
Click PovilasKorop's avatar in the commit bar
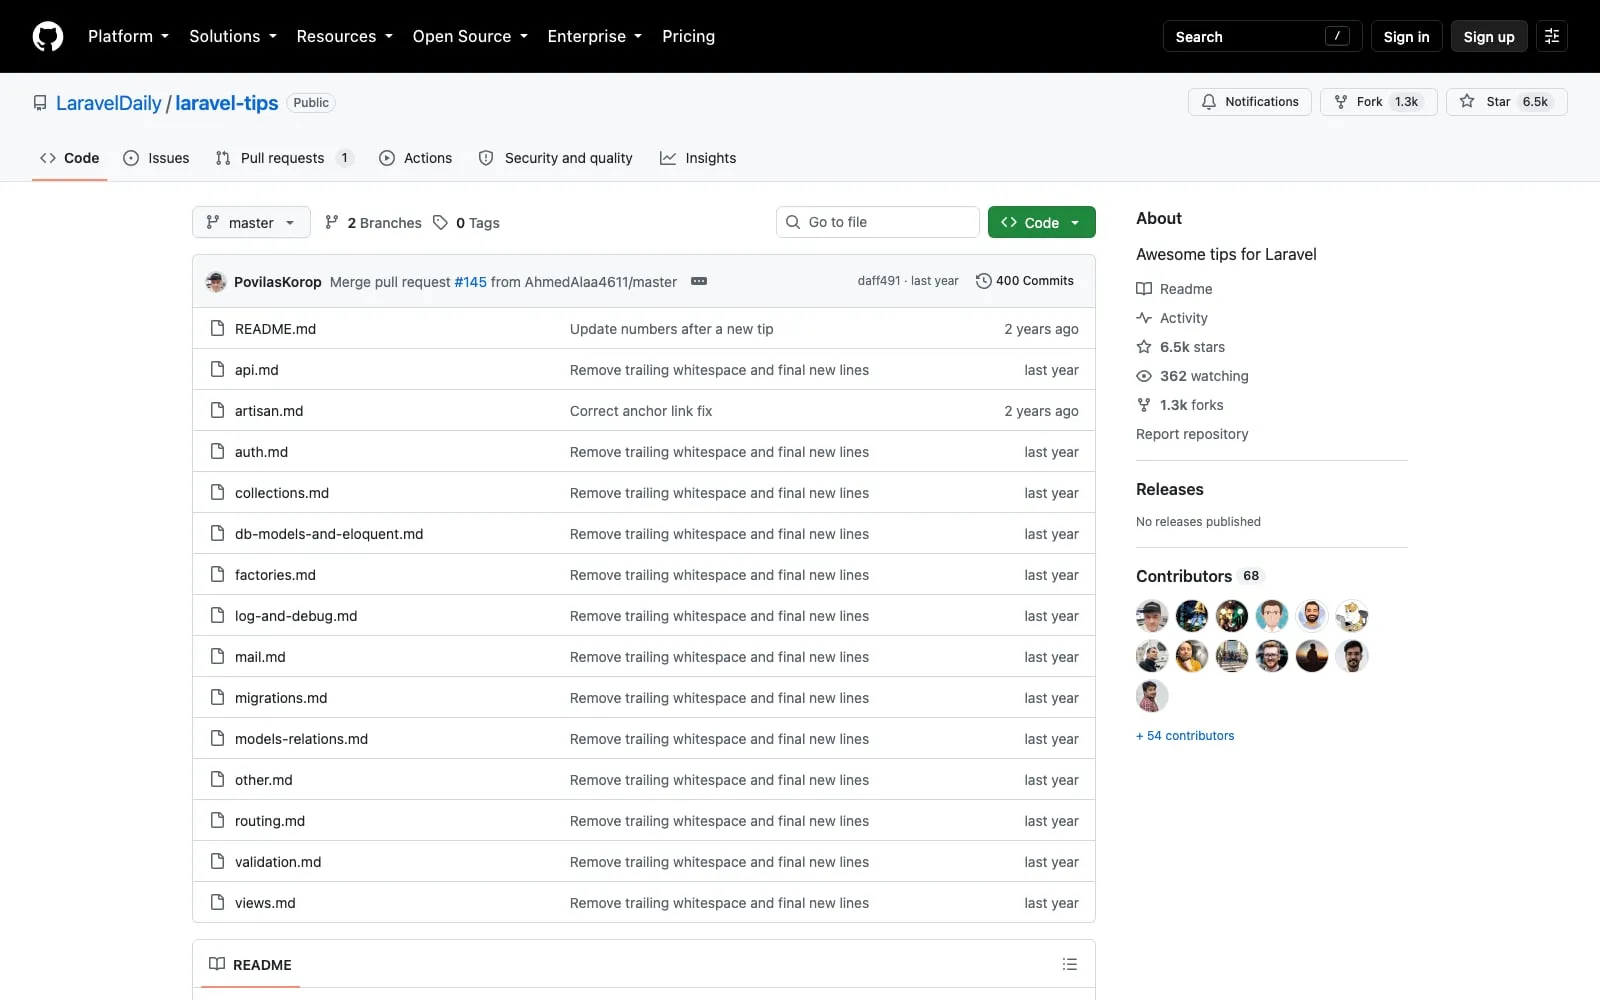[x=216, y=282]
